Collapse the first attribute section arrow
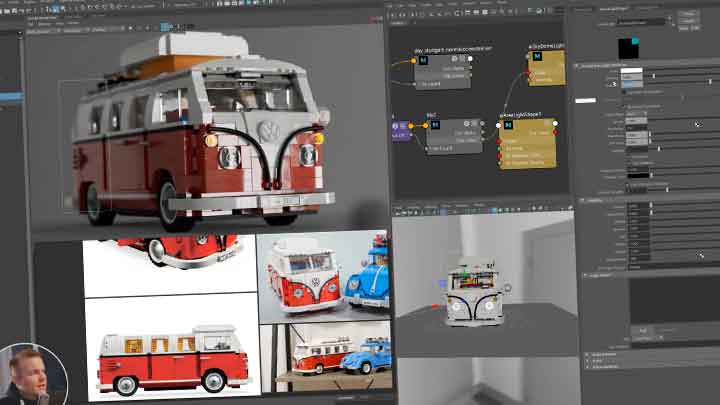Image resolution: width=720 pixels, height=405 pixels. [x=577, y=66]
